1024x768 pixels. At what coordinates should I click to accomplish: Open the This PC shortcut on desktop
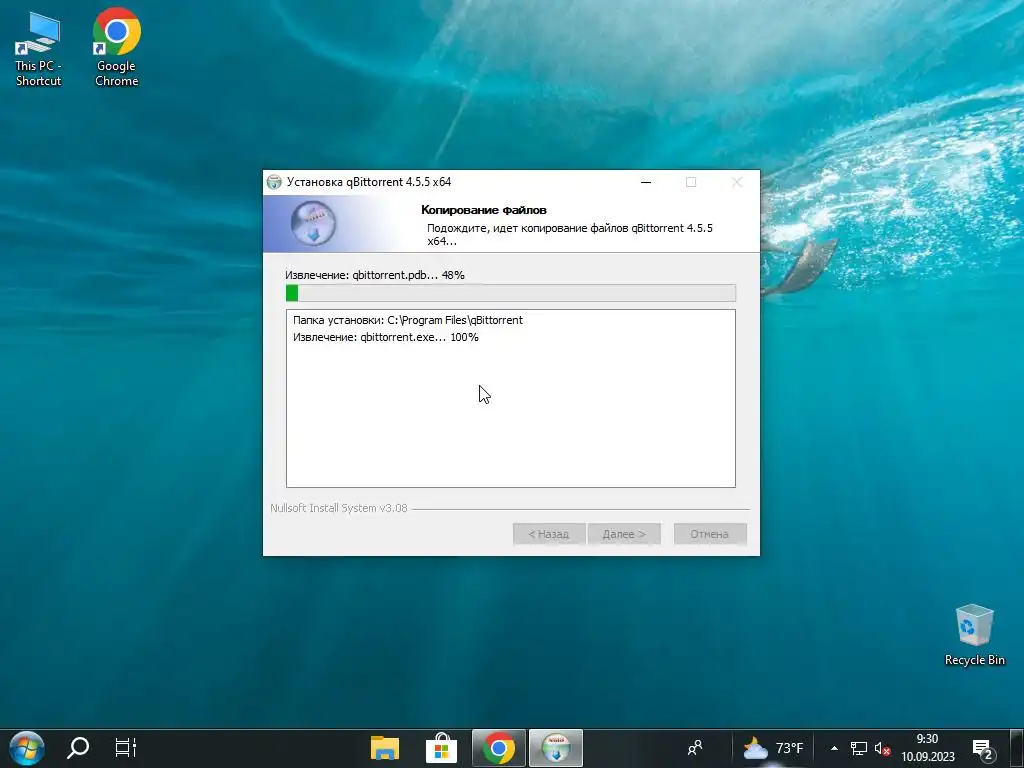(x=38, y=50)
